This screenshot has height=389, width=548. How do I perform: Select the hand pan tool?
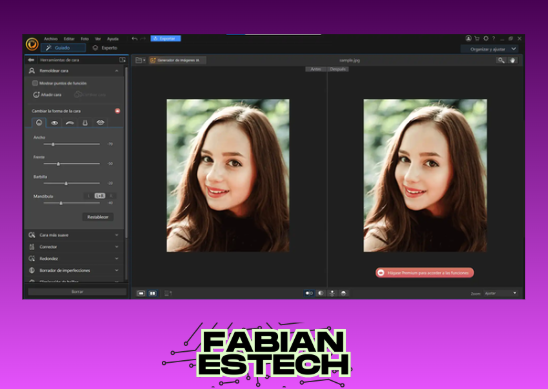click(x=512, y=60)
